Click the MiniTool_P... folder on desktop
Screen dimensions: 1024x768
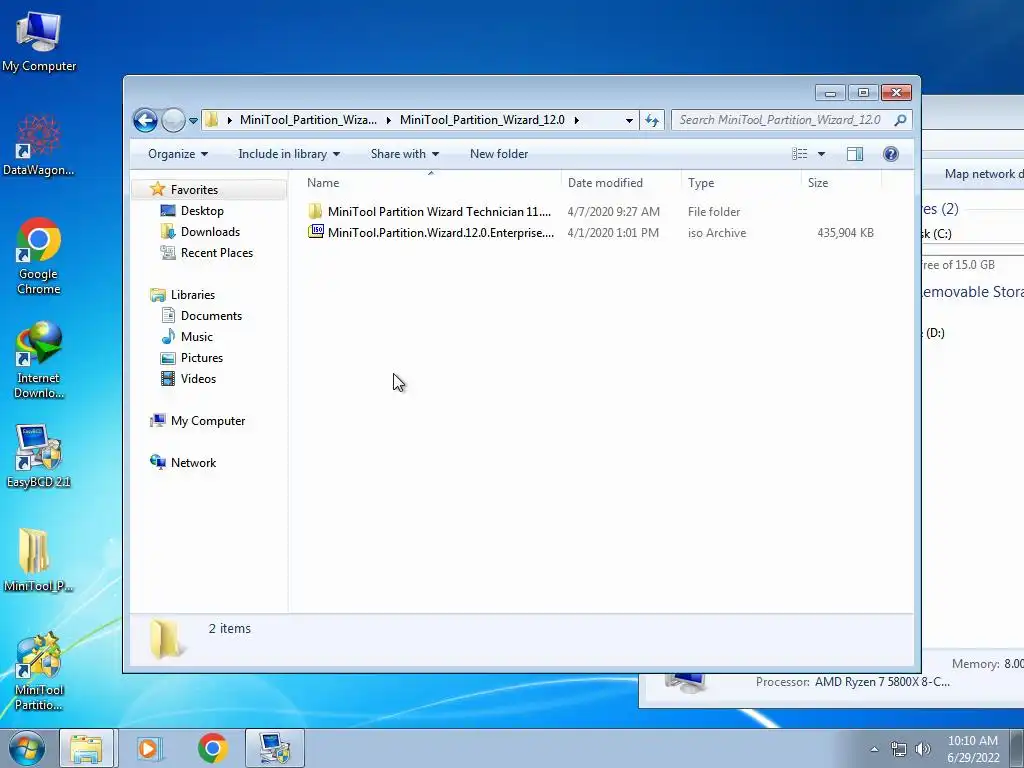coord(39,560)
